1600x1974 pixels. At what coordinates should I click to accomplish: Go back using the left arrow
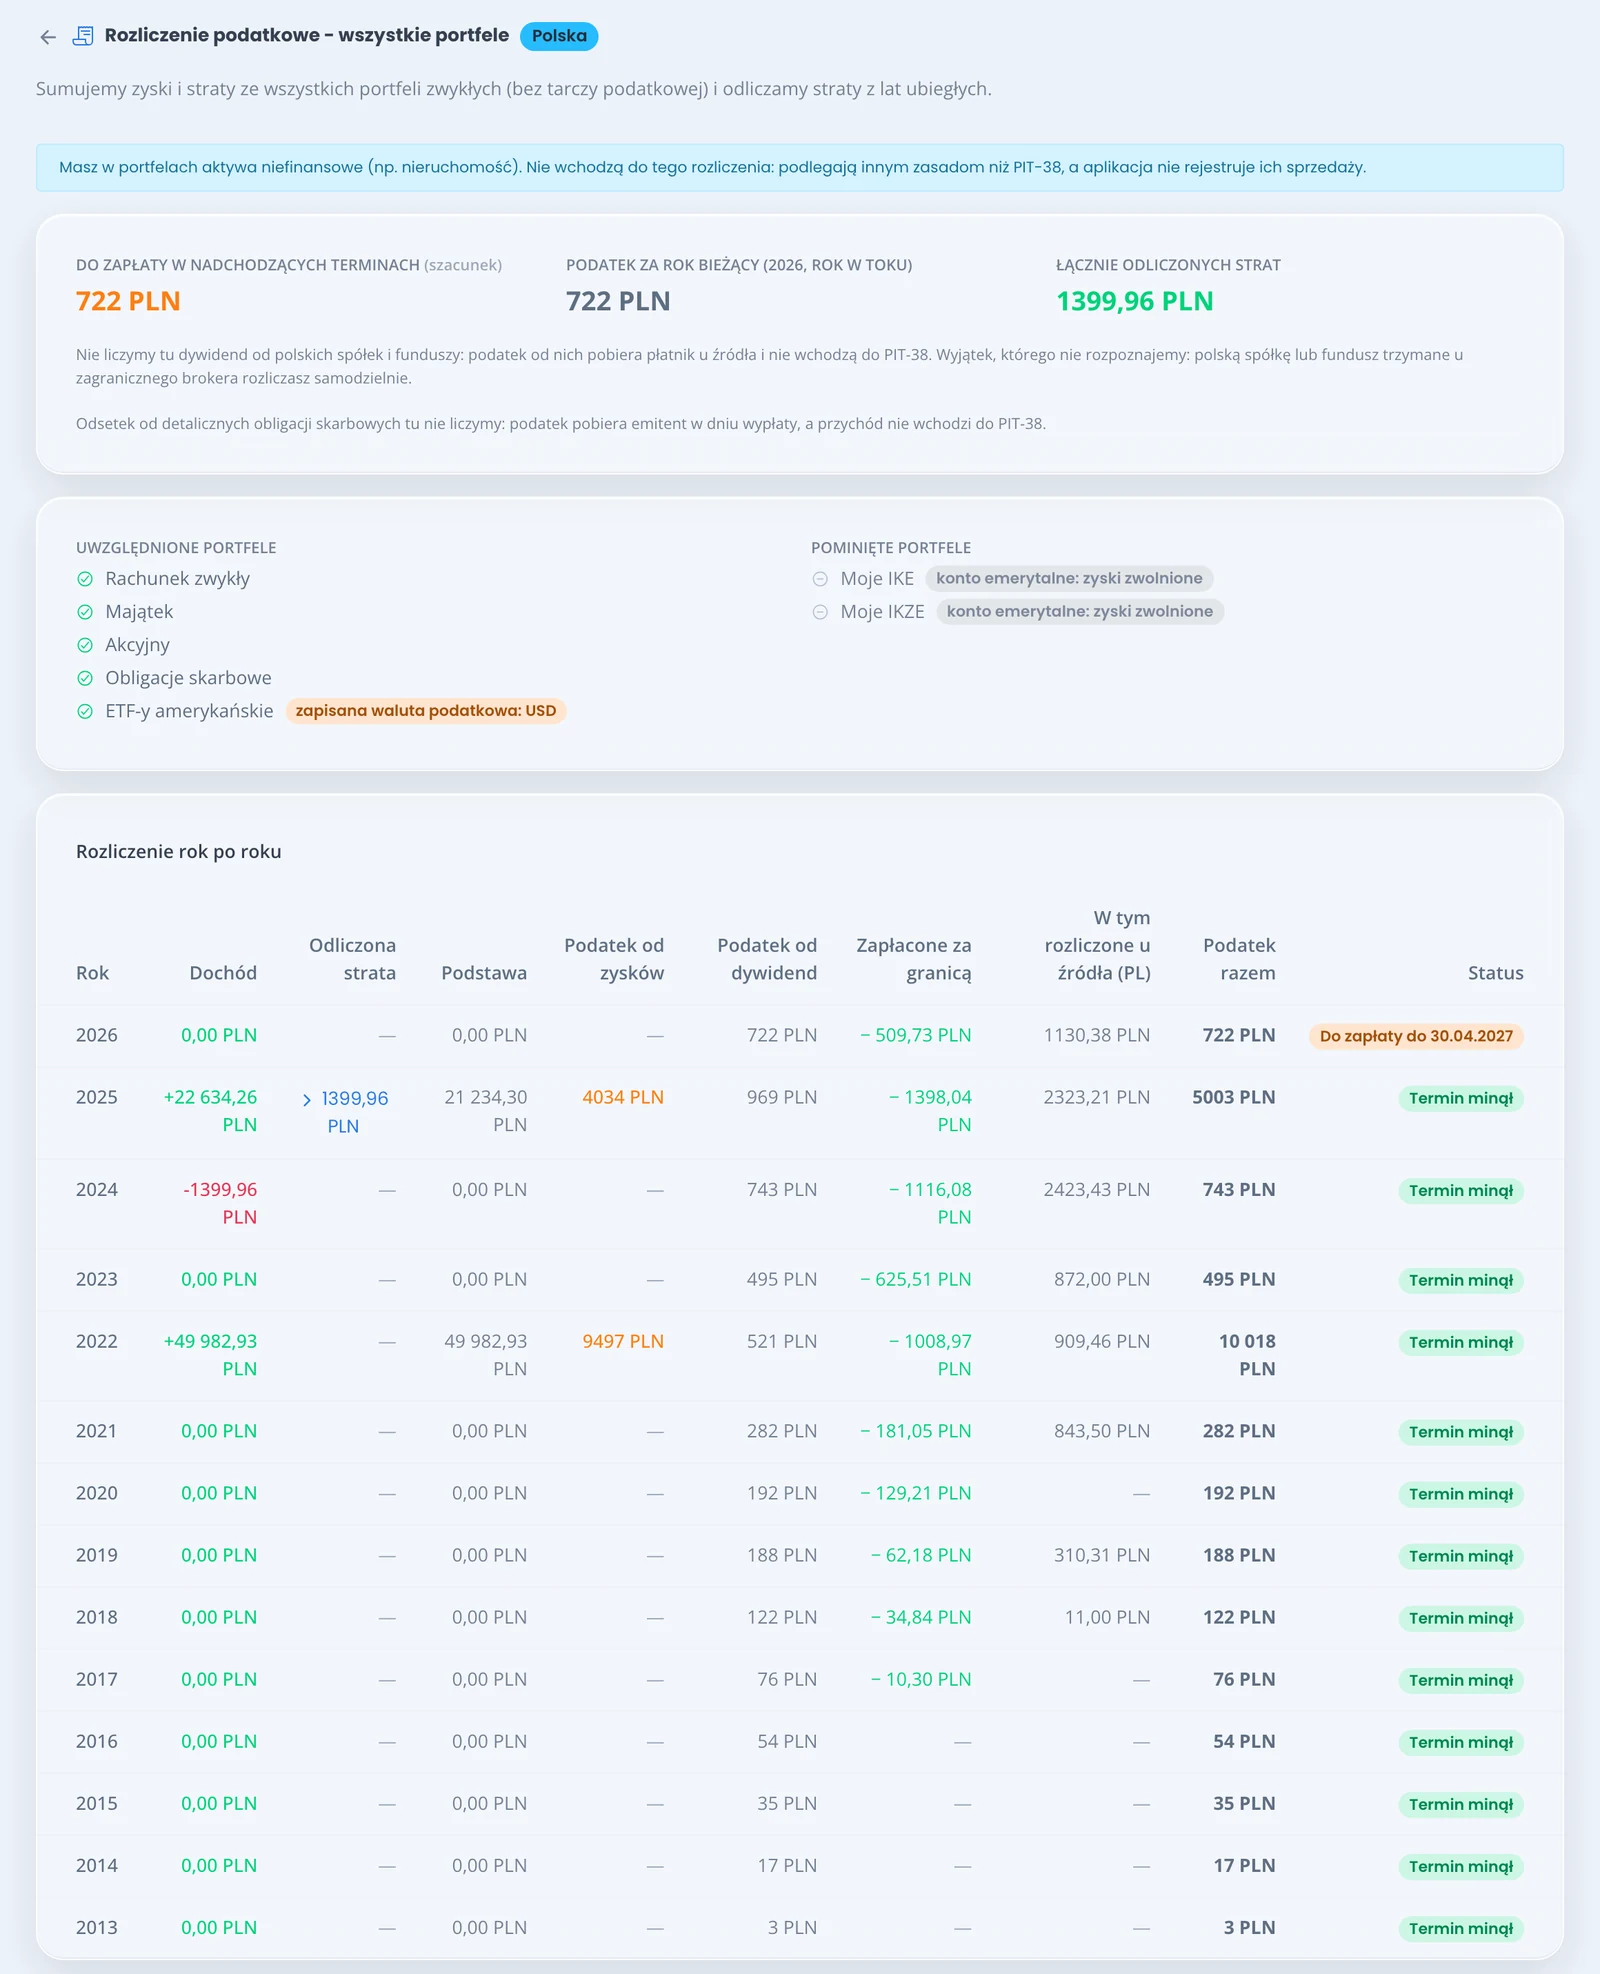[x=48, y=37]
